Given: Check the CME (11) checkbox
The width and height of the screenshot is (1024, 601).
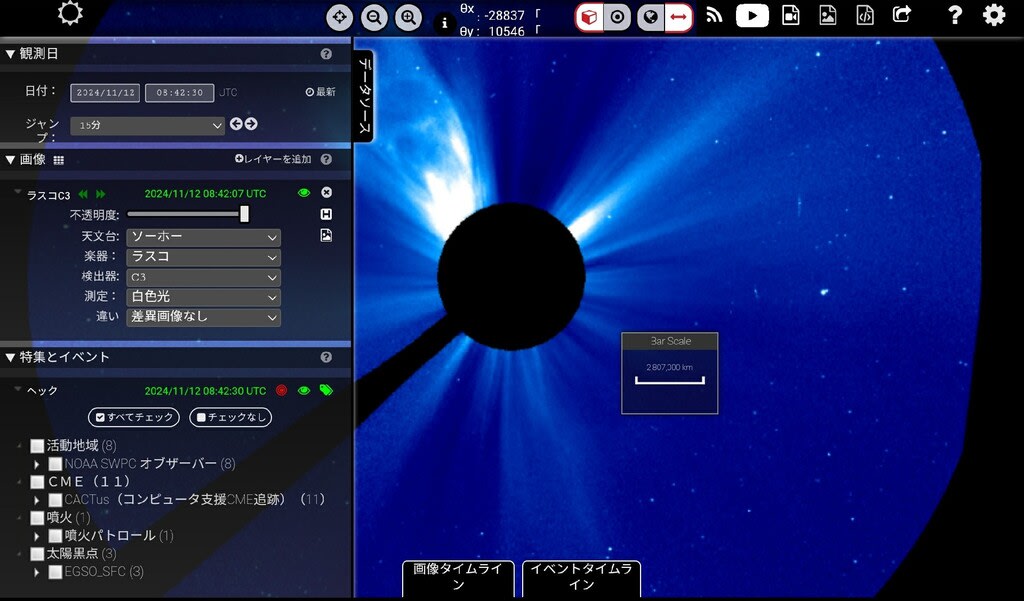Looking at the screenshot, I should click(37, 482).
